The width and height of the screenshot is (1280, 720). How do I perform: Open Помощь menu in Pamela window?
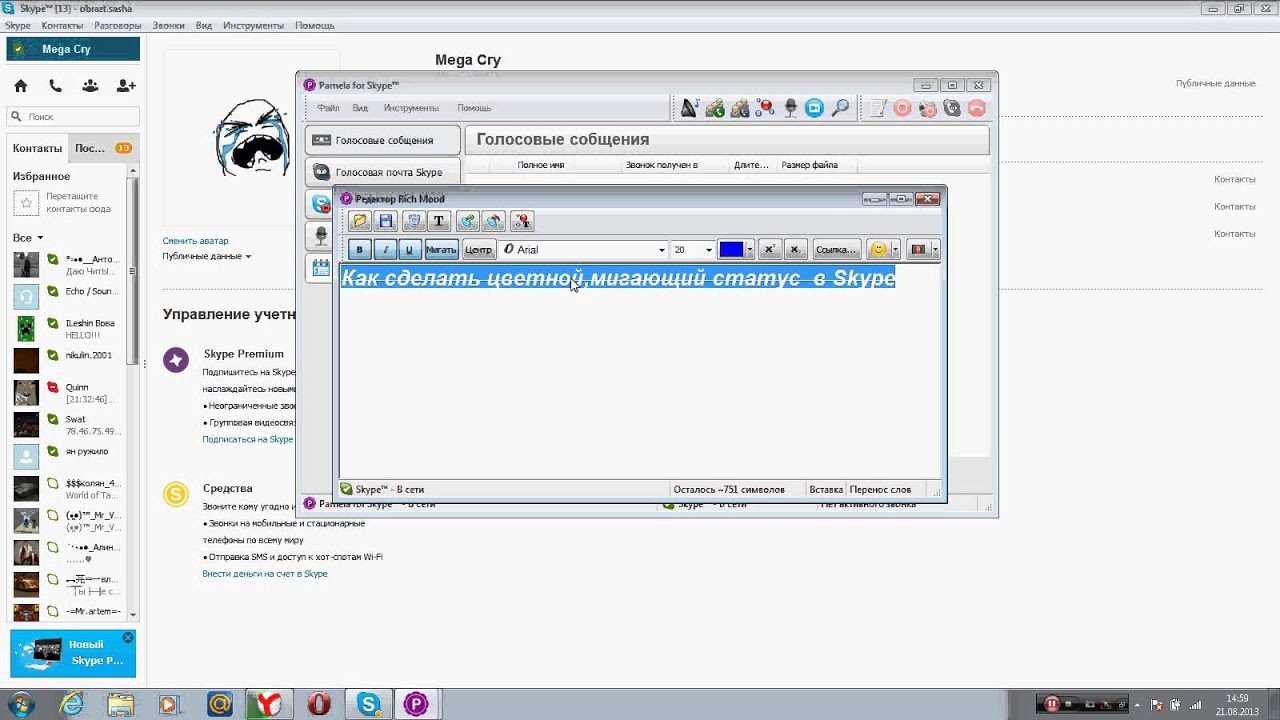pos(474,108)
